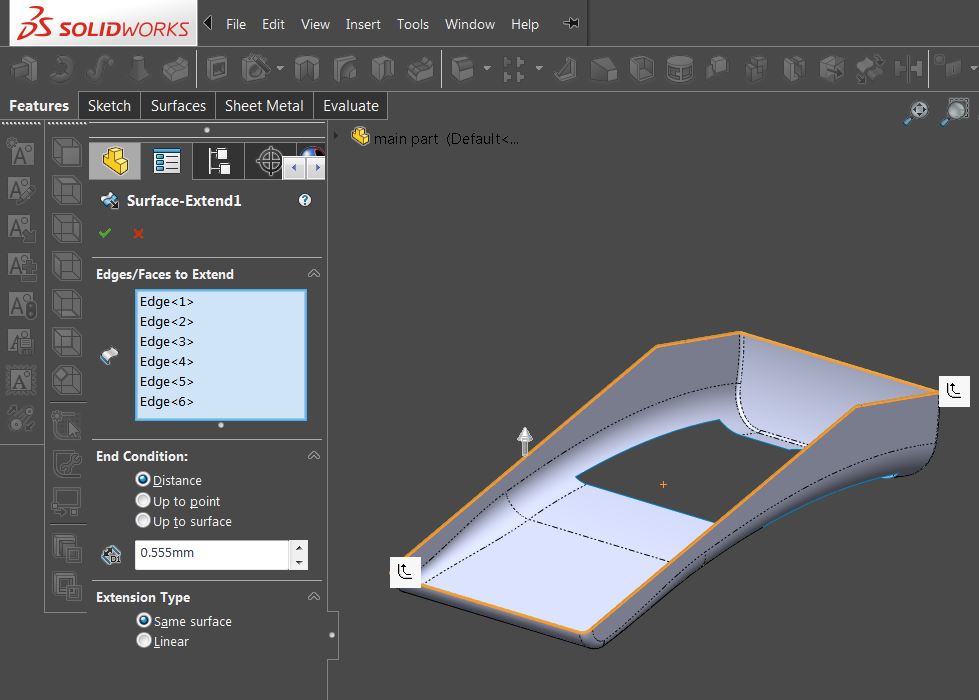Open the Insert menu
Screen dimensions: 979x700
click(x=362, y=24)
